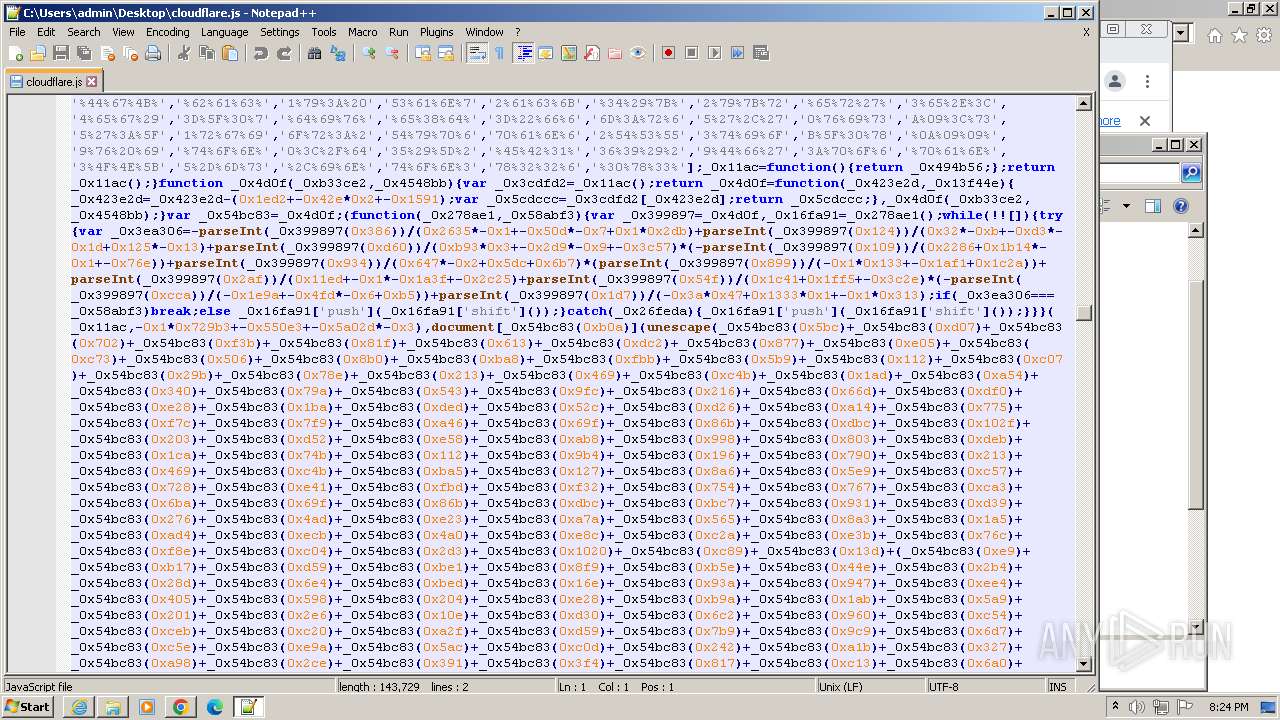Open the Replace dialog icon

click(337, 53)
